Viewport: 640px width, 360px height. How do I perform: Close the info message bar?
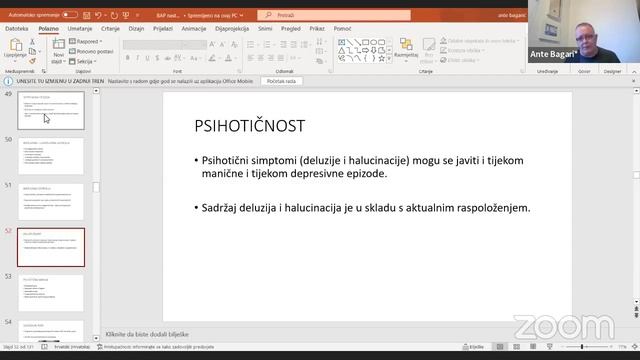pyautogui.click(x=633, y=81)
